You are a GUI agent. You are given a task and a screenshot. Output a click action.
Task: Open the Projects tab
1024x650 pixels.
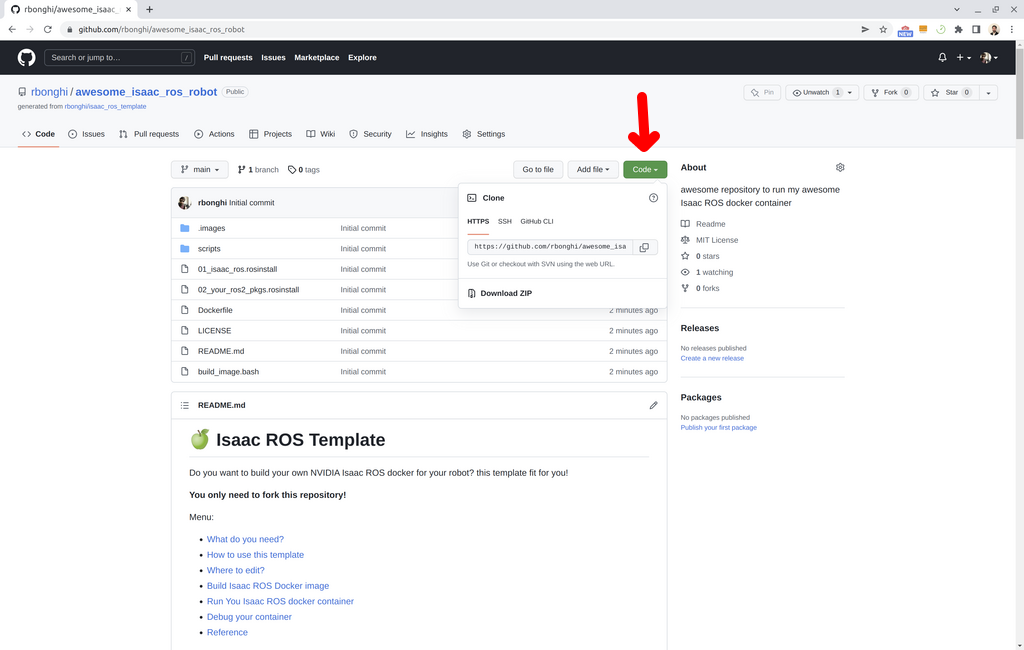tap(270, 134)
